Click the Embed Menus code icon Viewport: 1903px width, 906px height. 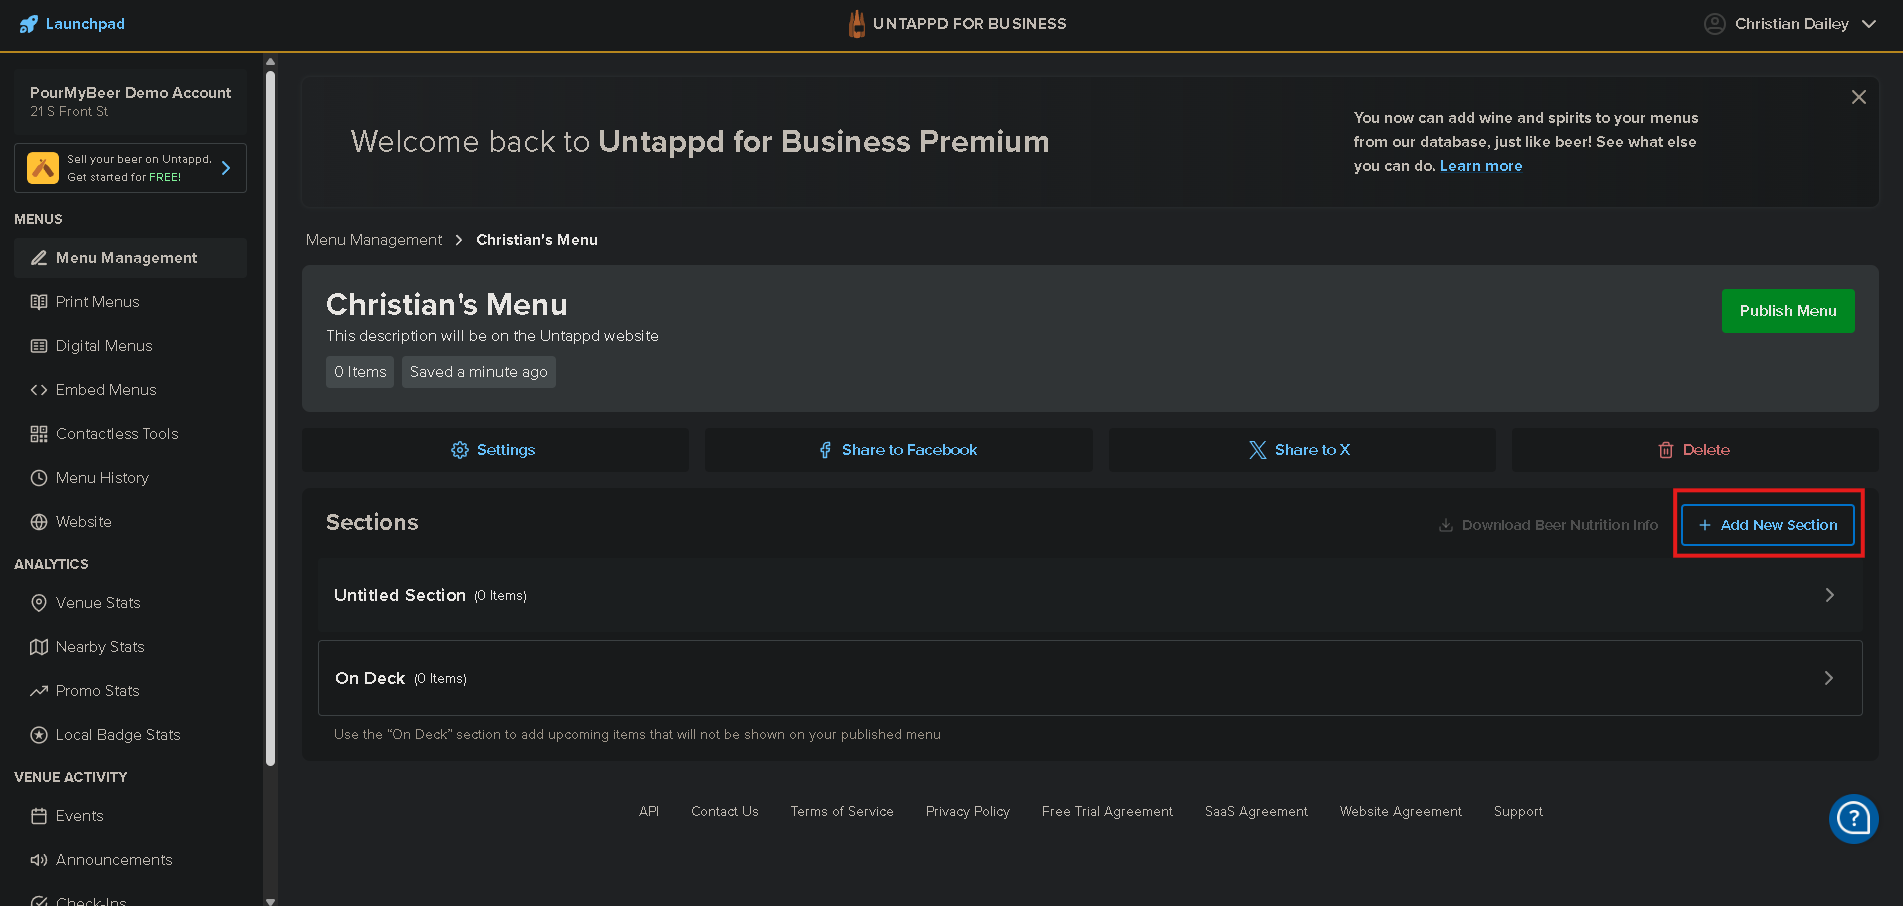coord(39,390)
